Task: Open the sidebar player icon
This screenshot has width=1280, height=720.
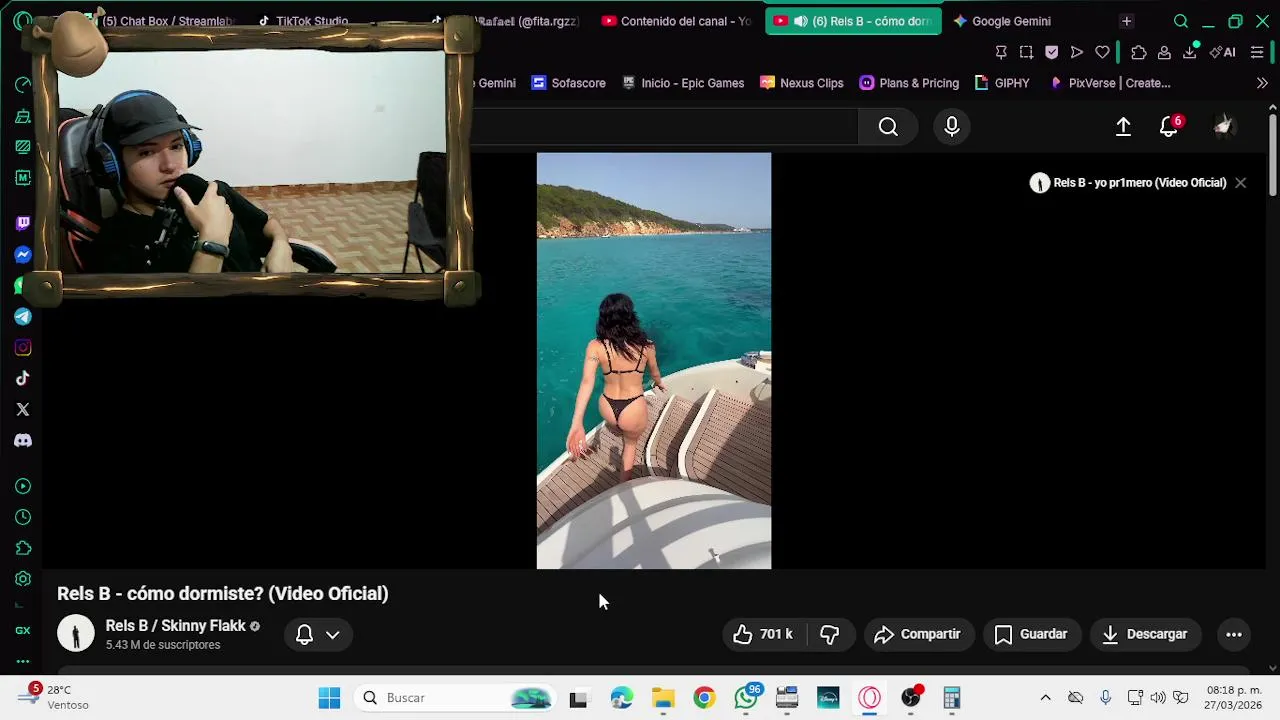Action: pos(23,486)
